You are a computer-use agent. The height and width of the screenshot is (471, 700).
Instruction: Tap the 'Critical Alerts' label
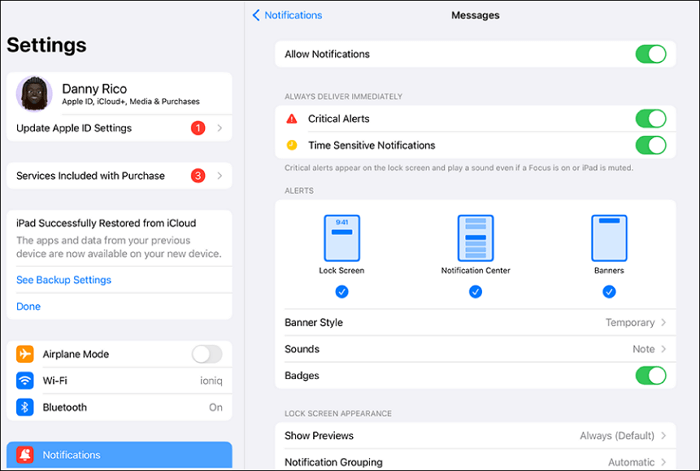click(x=339, y=119)
